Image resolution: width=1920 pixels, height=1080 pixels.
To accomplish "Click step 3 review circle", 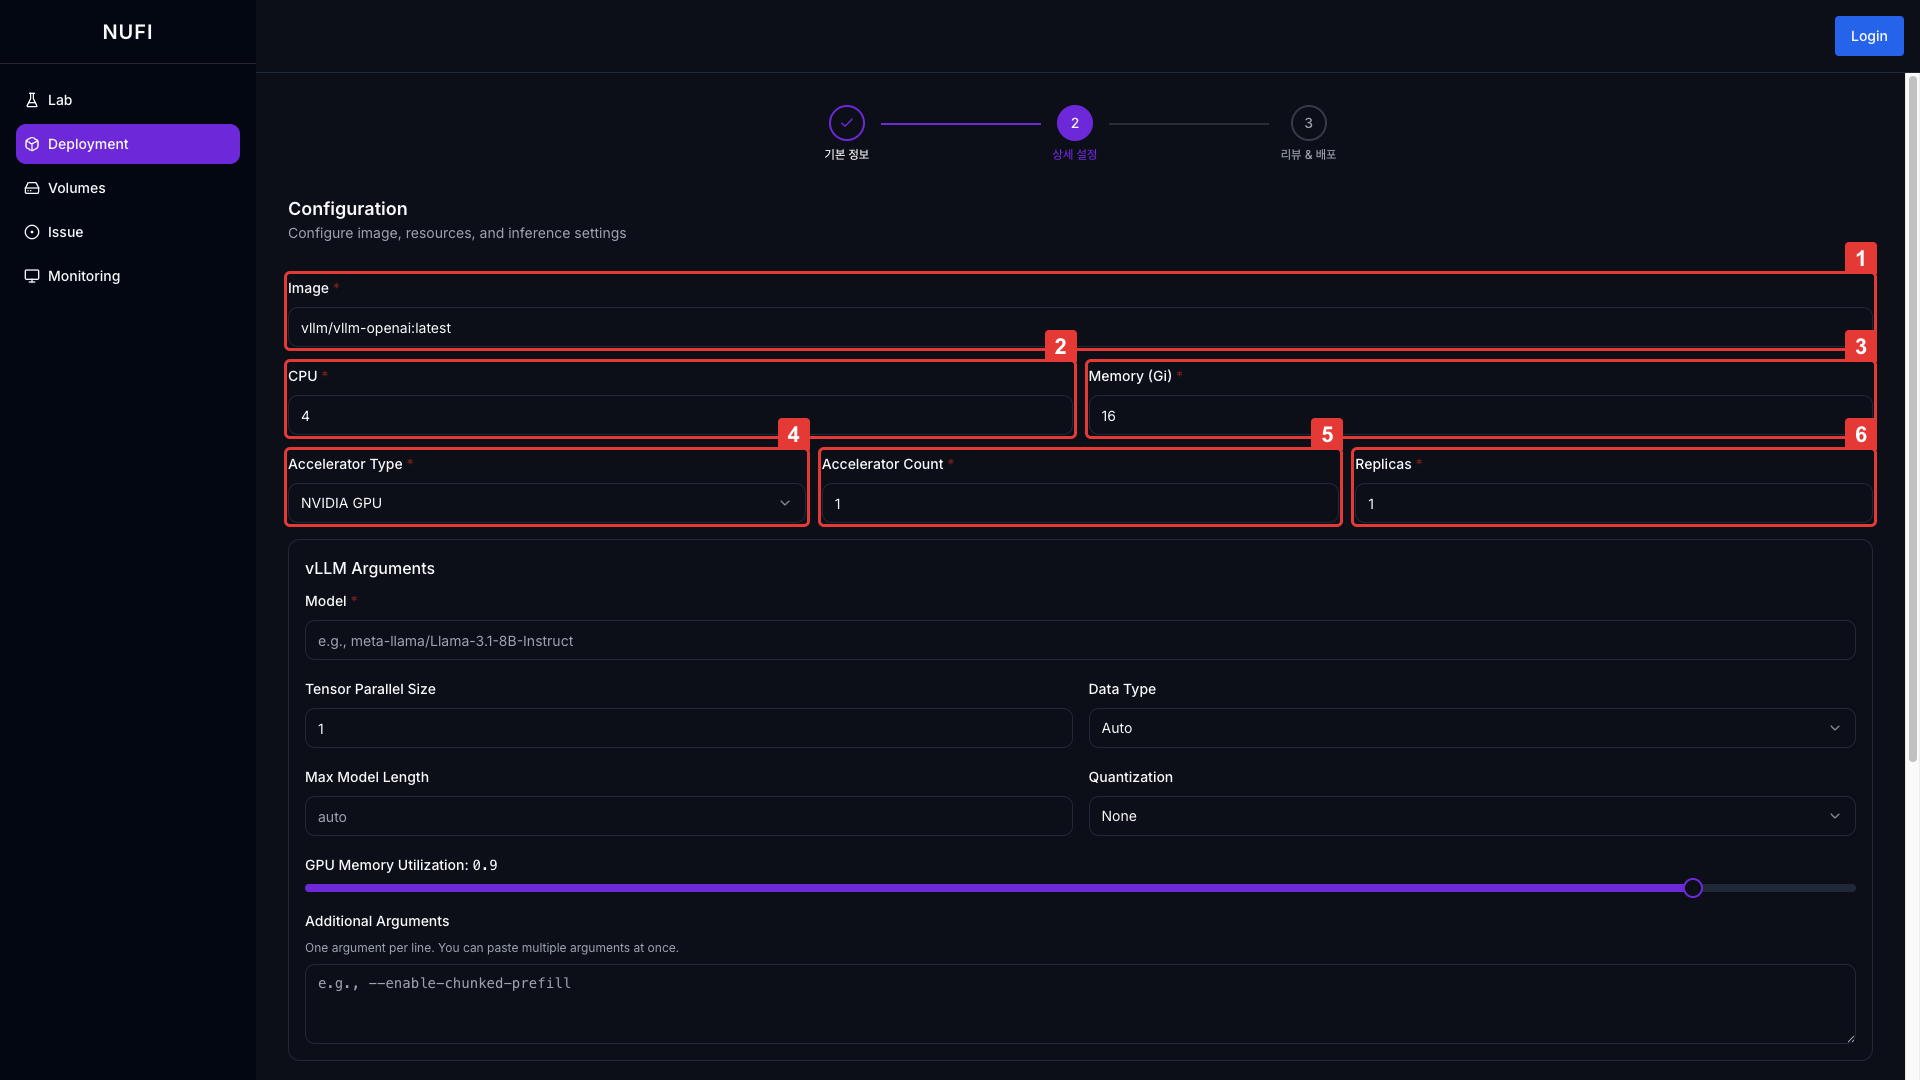I will click(1308, 123).
